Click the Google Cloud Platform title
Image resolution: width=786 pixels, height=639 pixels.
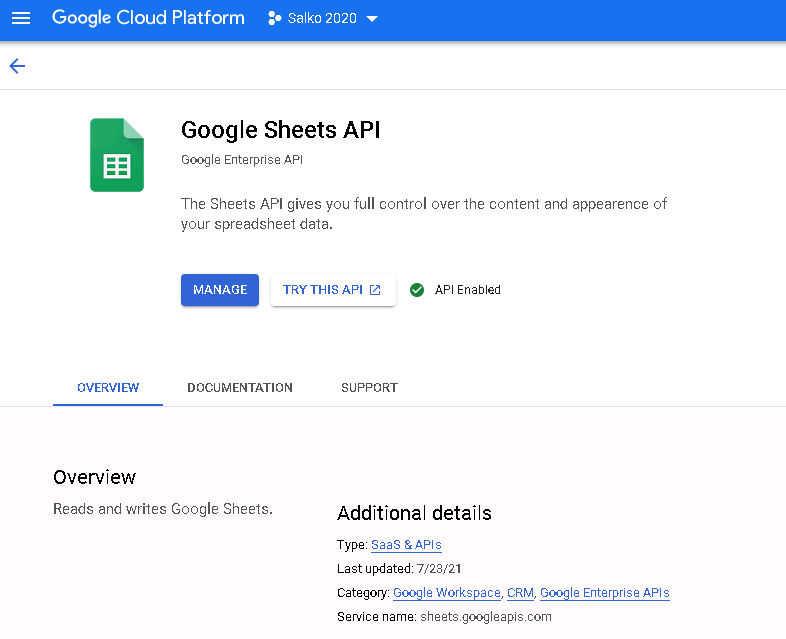(x=148, y=18)
